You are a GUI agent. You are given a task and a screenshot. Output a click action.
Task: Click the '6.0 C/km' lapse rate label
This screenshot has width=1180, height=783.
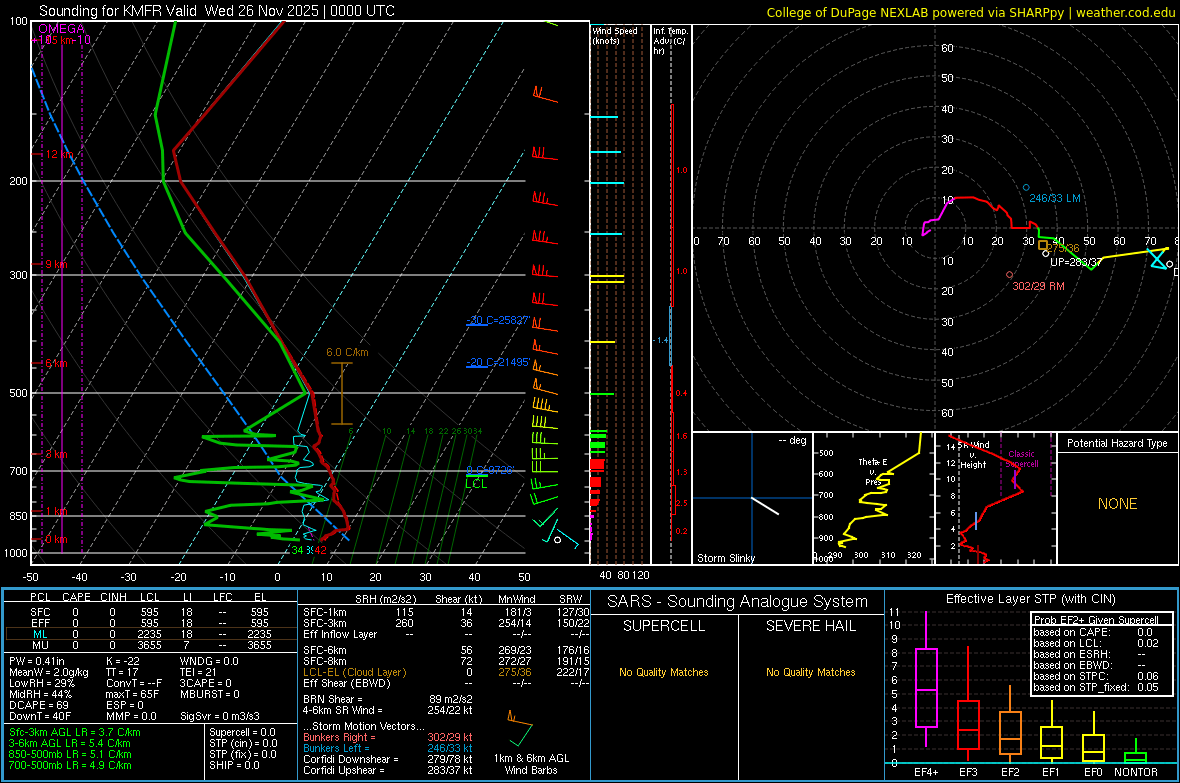(x=347, y=352)
